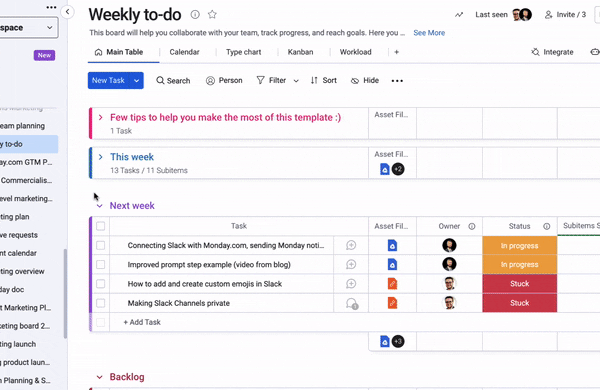Click Last seen user avatars
600x390 pixels.
(522, 15)
